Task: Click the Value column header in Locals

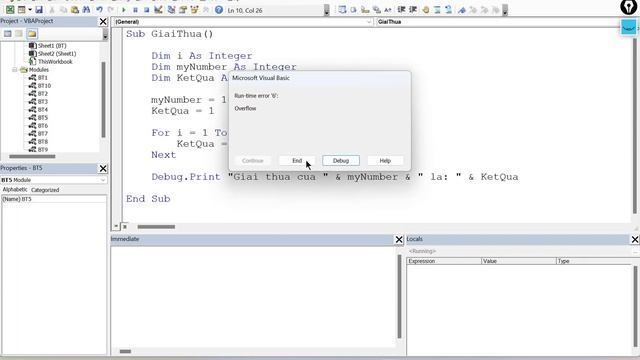Action: [518, 261]
